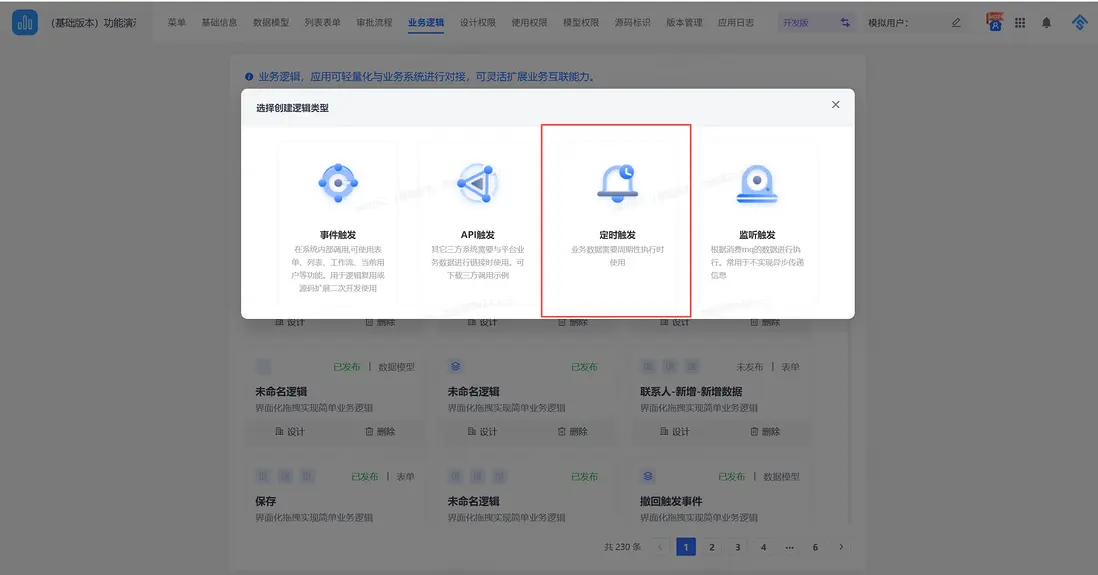Open the notification bell icon

1046,22
